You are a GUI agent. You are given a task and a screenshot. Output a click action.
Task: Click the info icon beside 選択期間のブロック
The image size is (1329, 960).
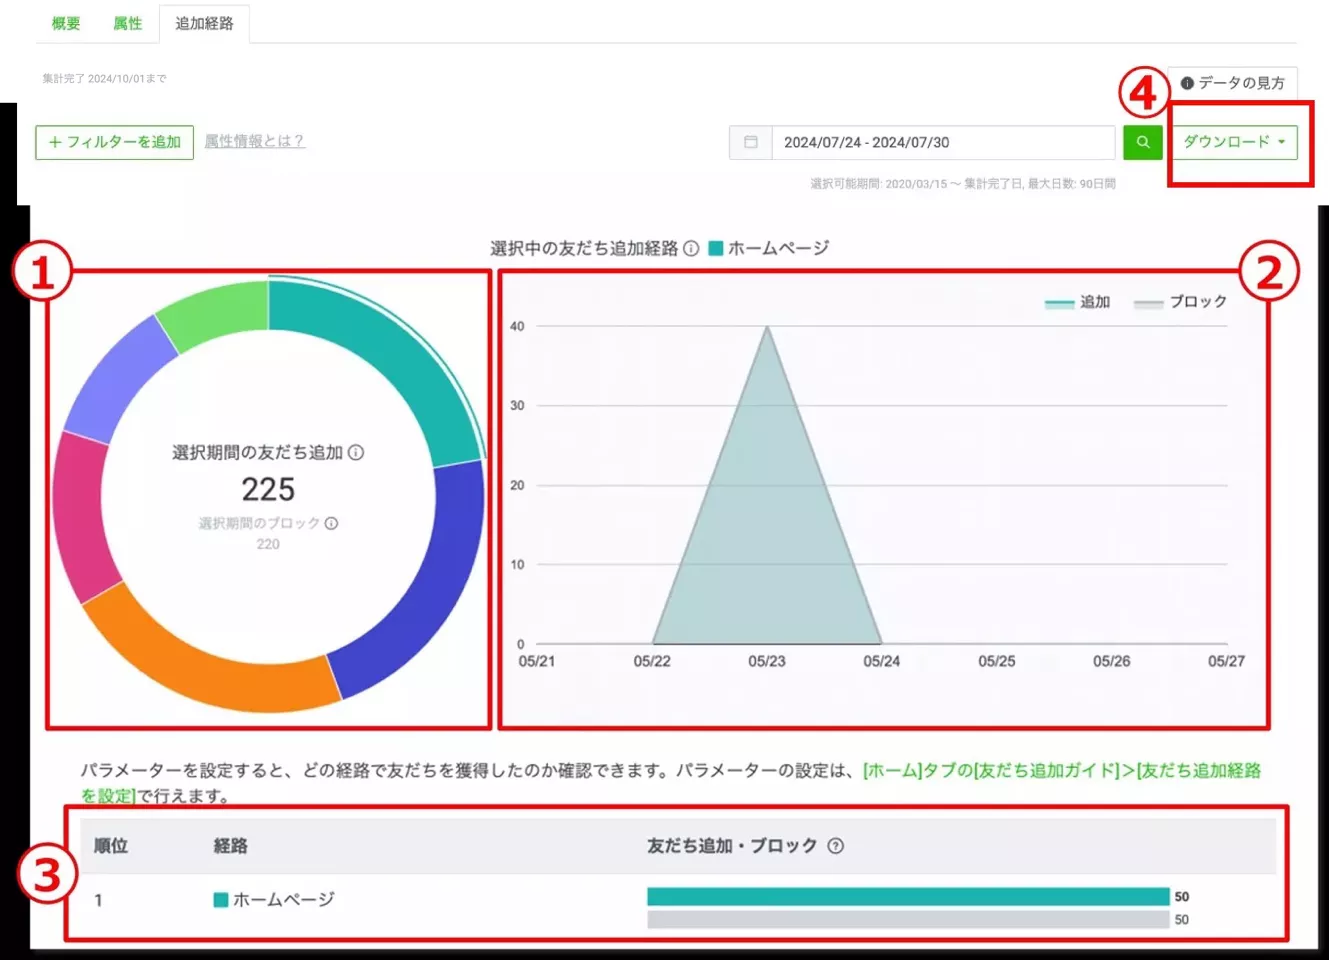(333, 522)
